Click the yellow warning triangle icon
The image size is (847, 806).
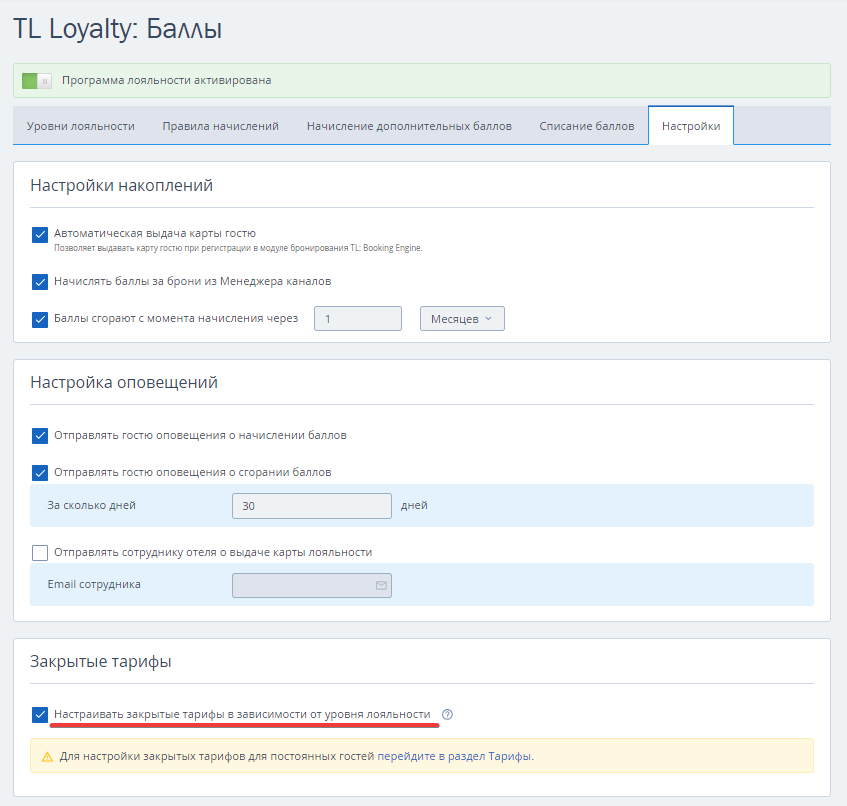pos(48,757)
